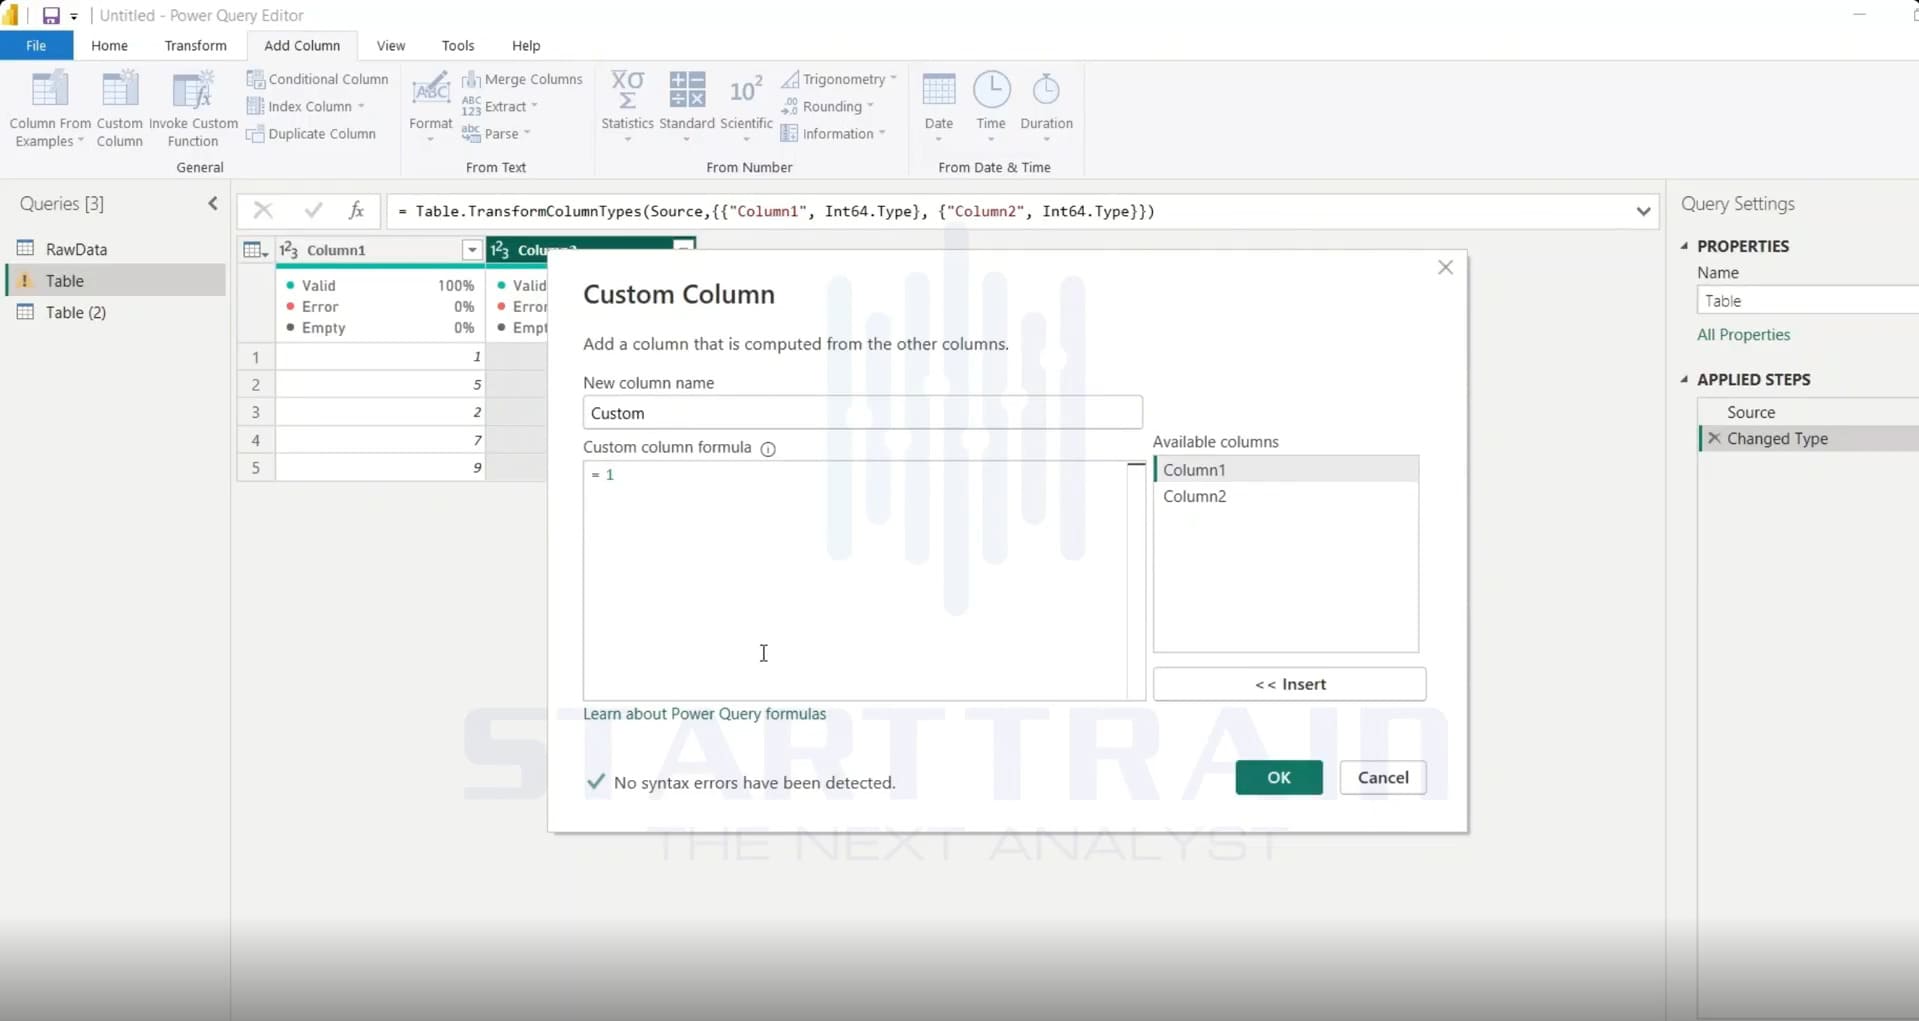Close the Custom Column dialog
This screenshot has height=1021, width=1919.
[1445, 267]
